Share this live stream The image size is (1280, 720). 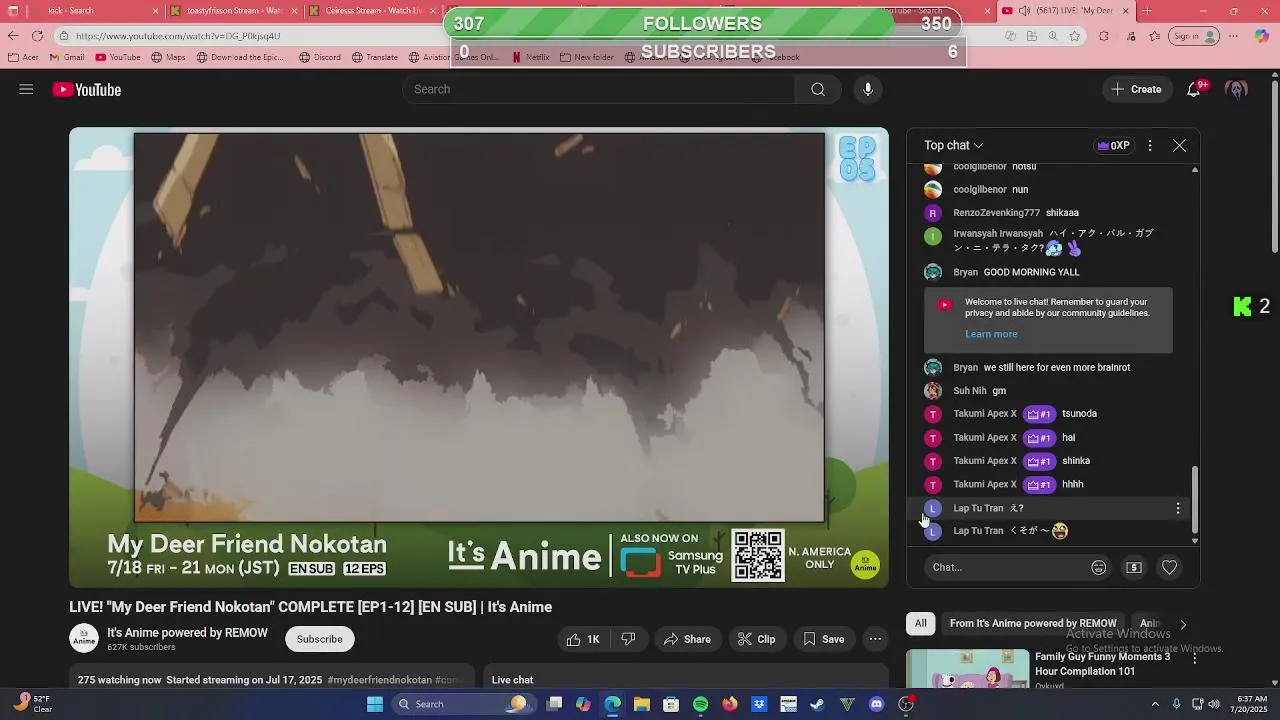coord(687,639)
